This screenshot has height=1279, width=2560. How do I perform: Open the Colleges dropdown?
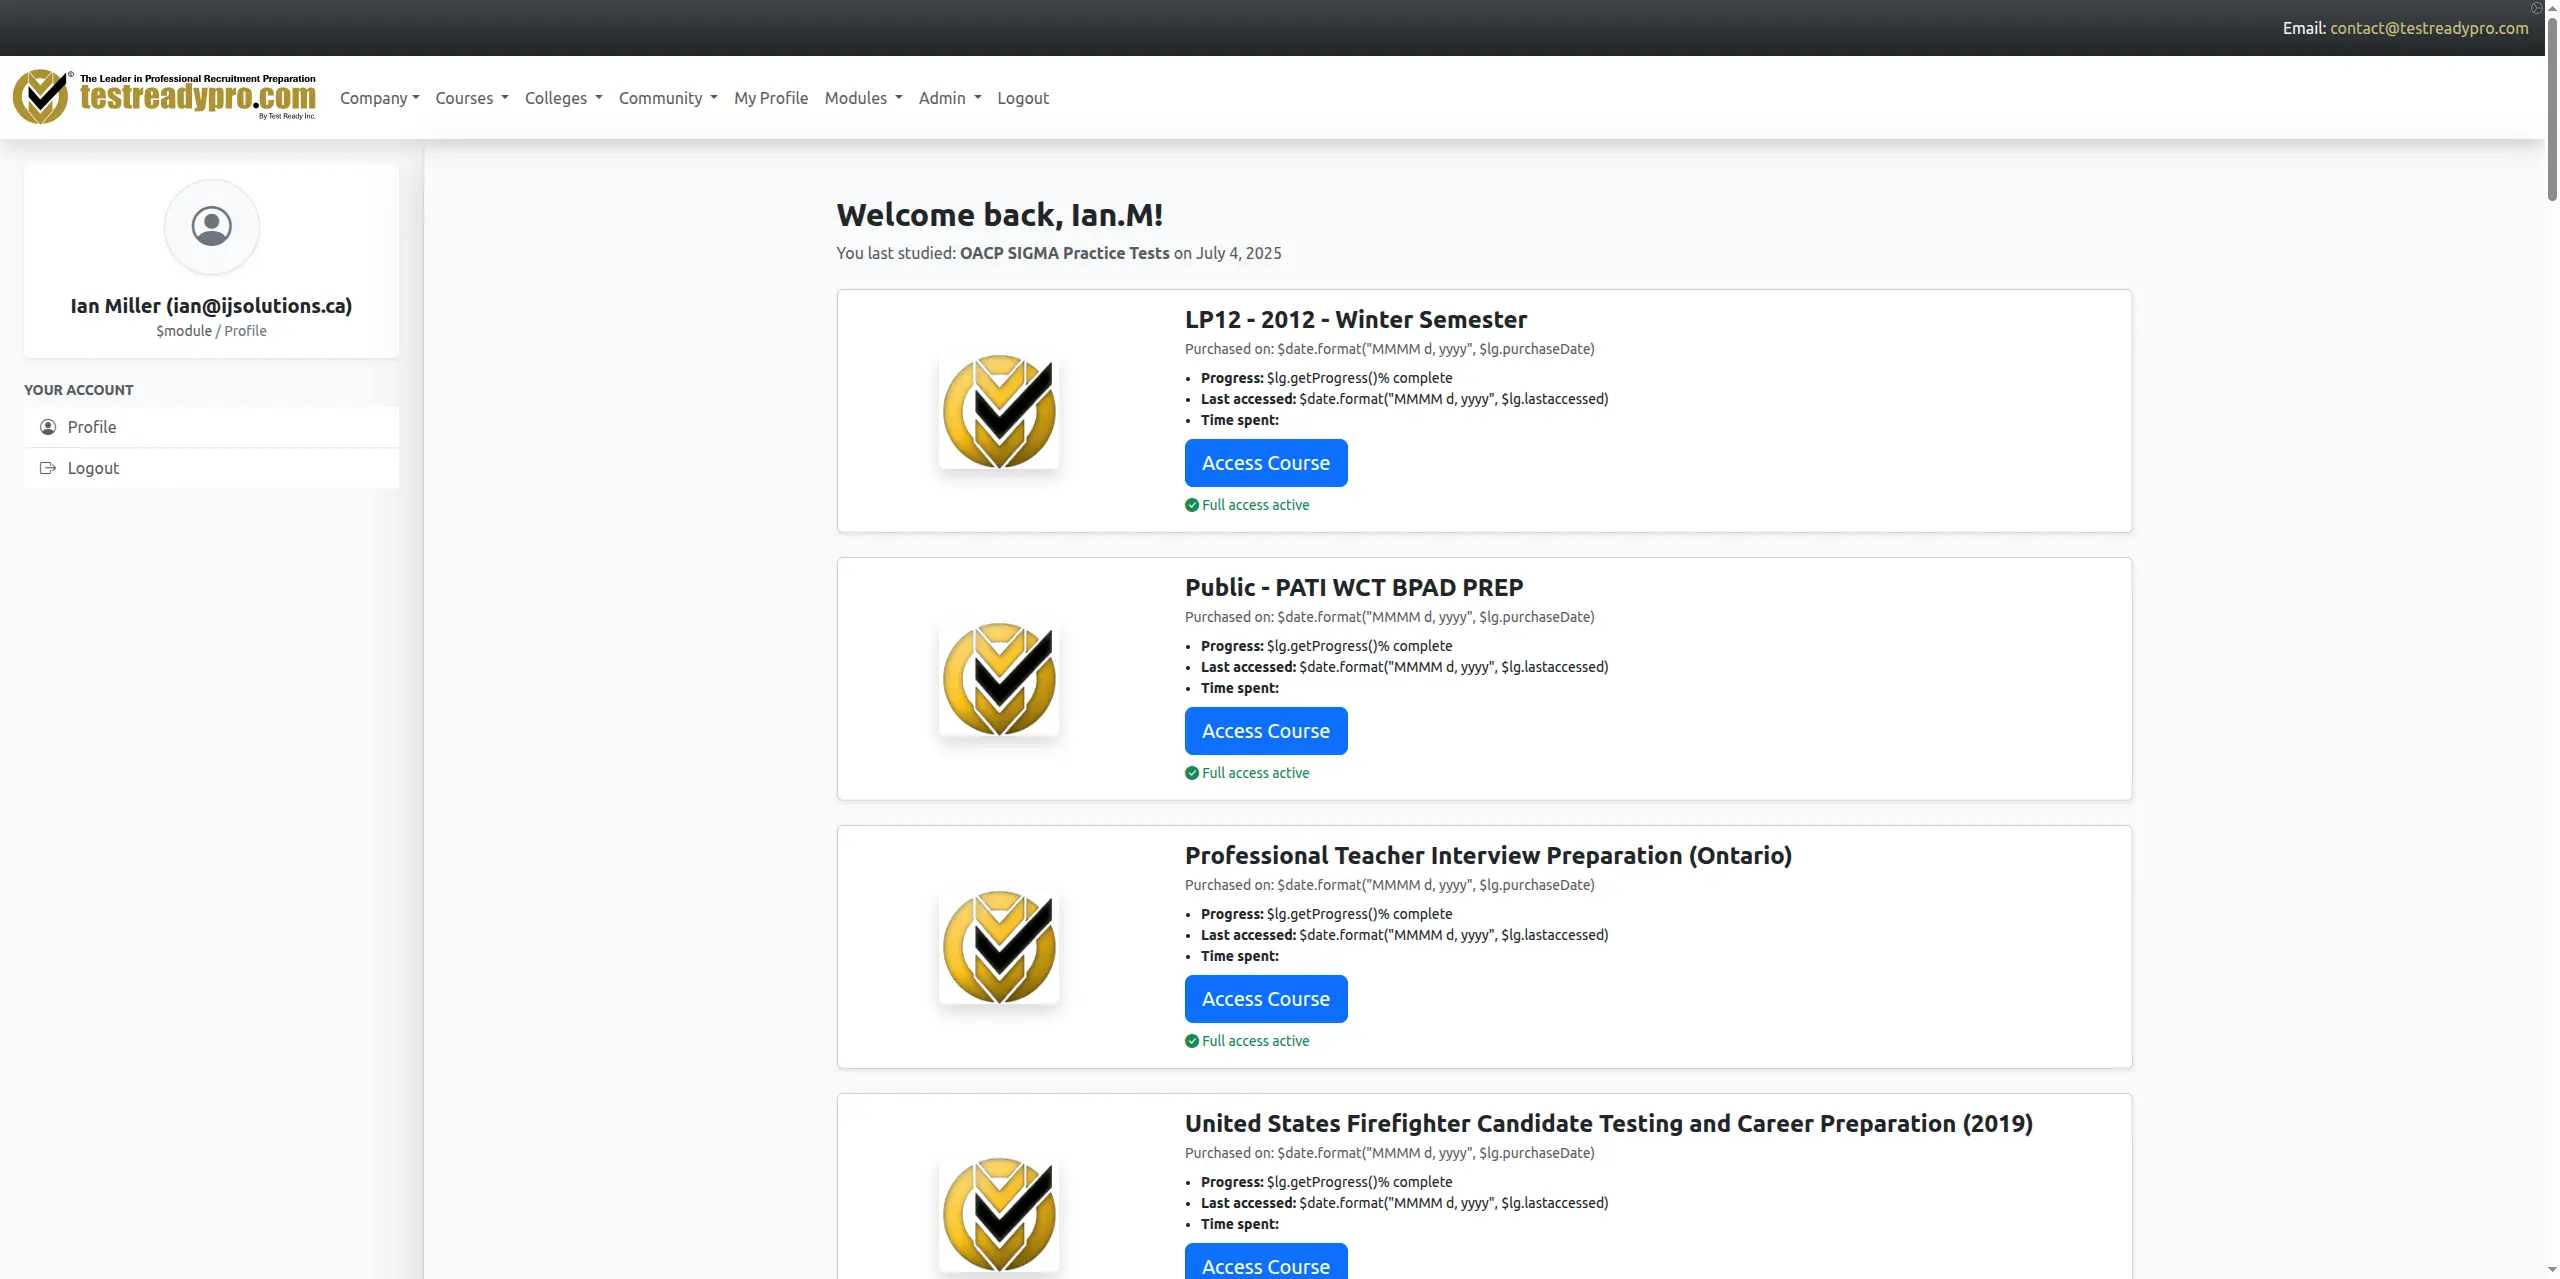coord(563,98)
